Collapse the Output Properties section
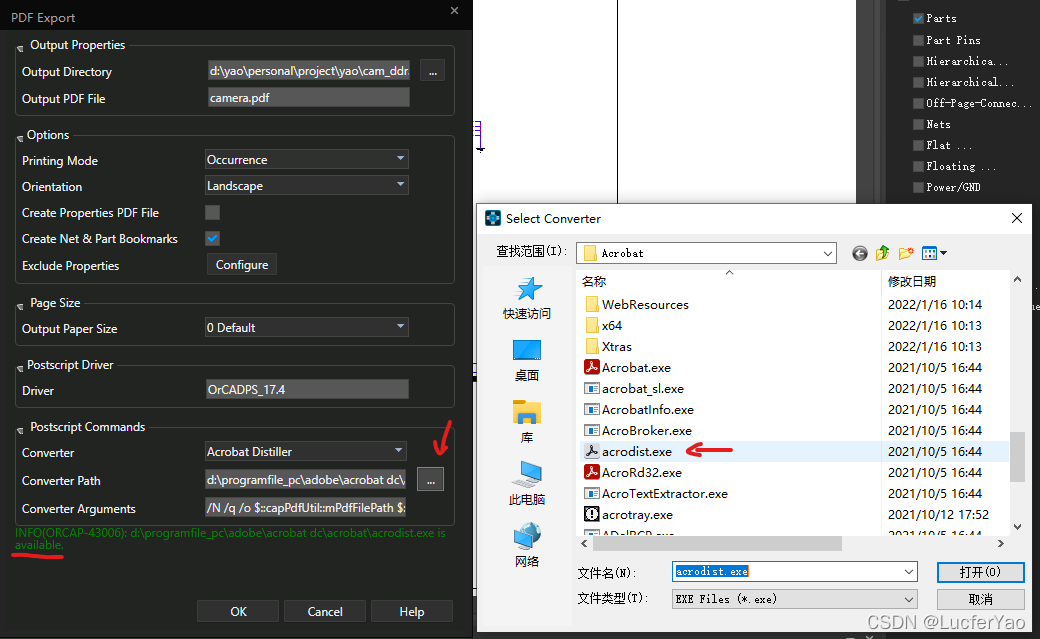The height and width of the screenshot is (639, 1040). (20, 48)
